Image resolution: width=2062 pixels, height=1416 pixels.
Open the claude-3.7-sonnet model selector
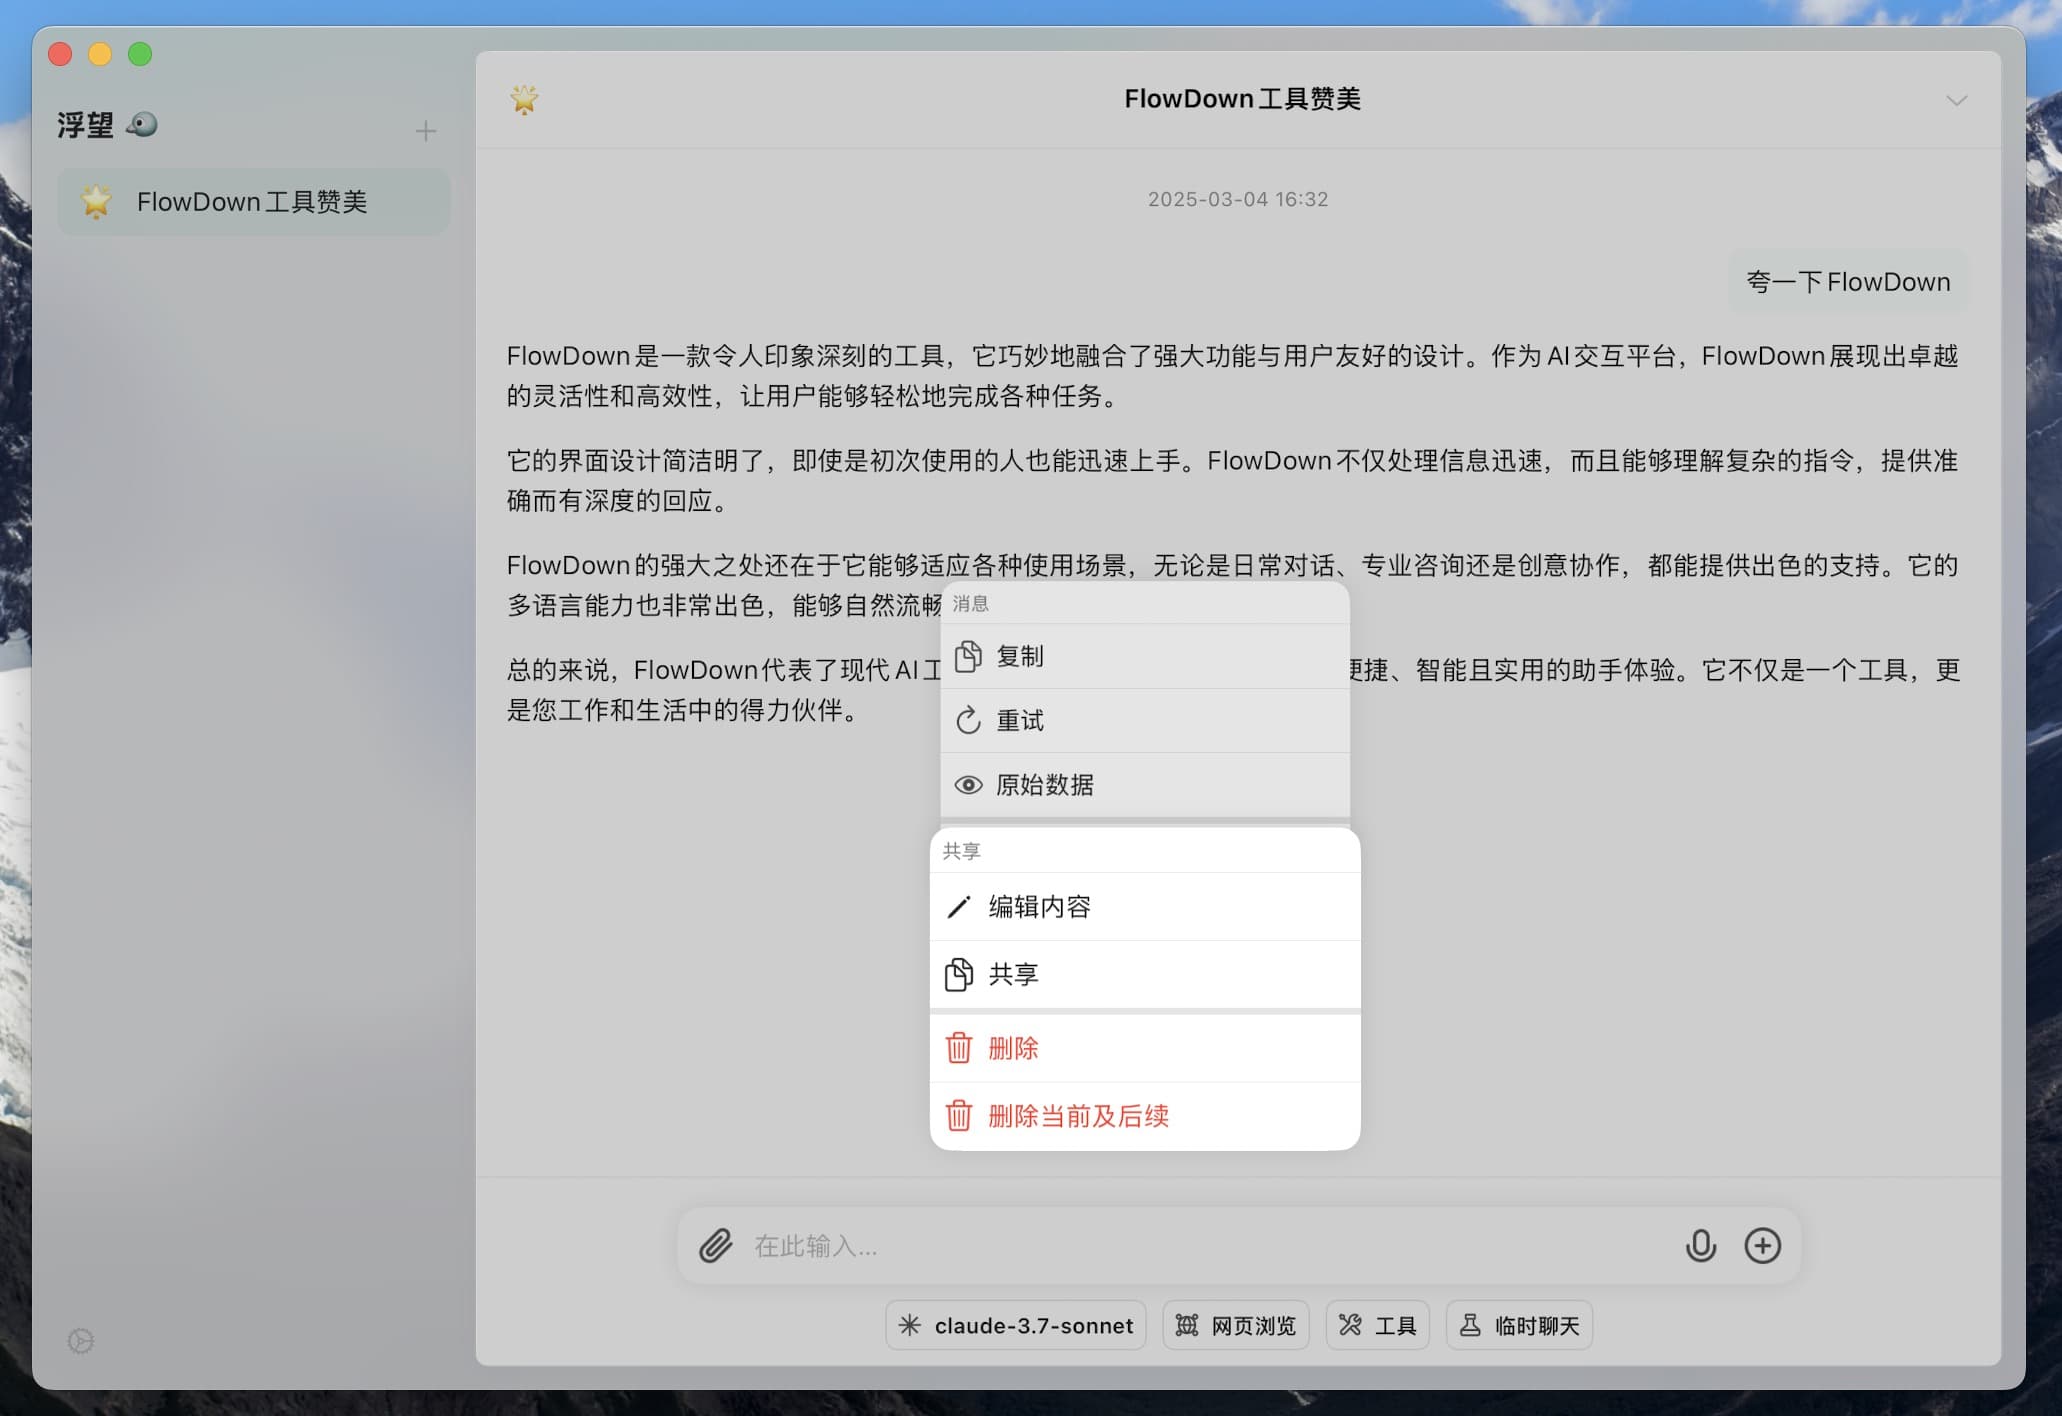point(1016,1326)
